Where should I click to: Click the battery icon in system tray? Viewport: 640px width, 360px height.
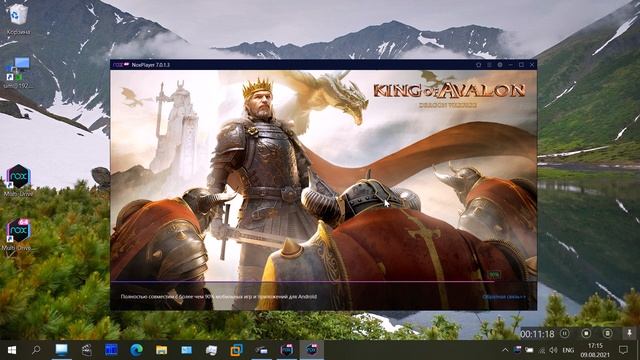529,350
